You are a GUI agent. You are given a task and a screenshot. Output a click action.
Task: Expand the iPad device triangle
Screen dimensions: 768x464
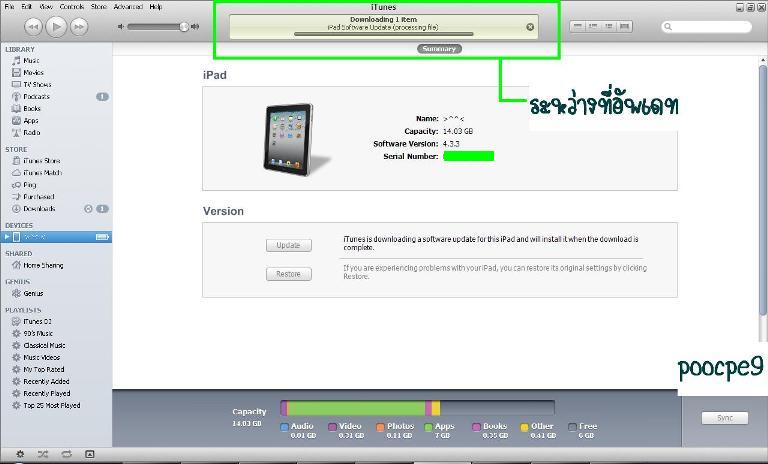click(x=6, y=237)
